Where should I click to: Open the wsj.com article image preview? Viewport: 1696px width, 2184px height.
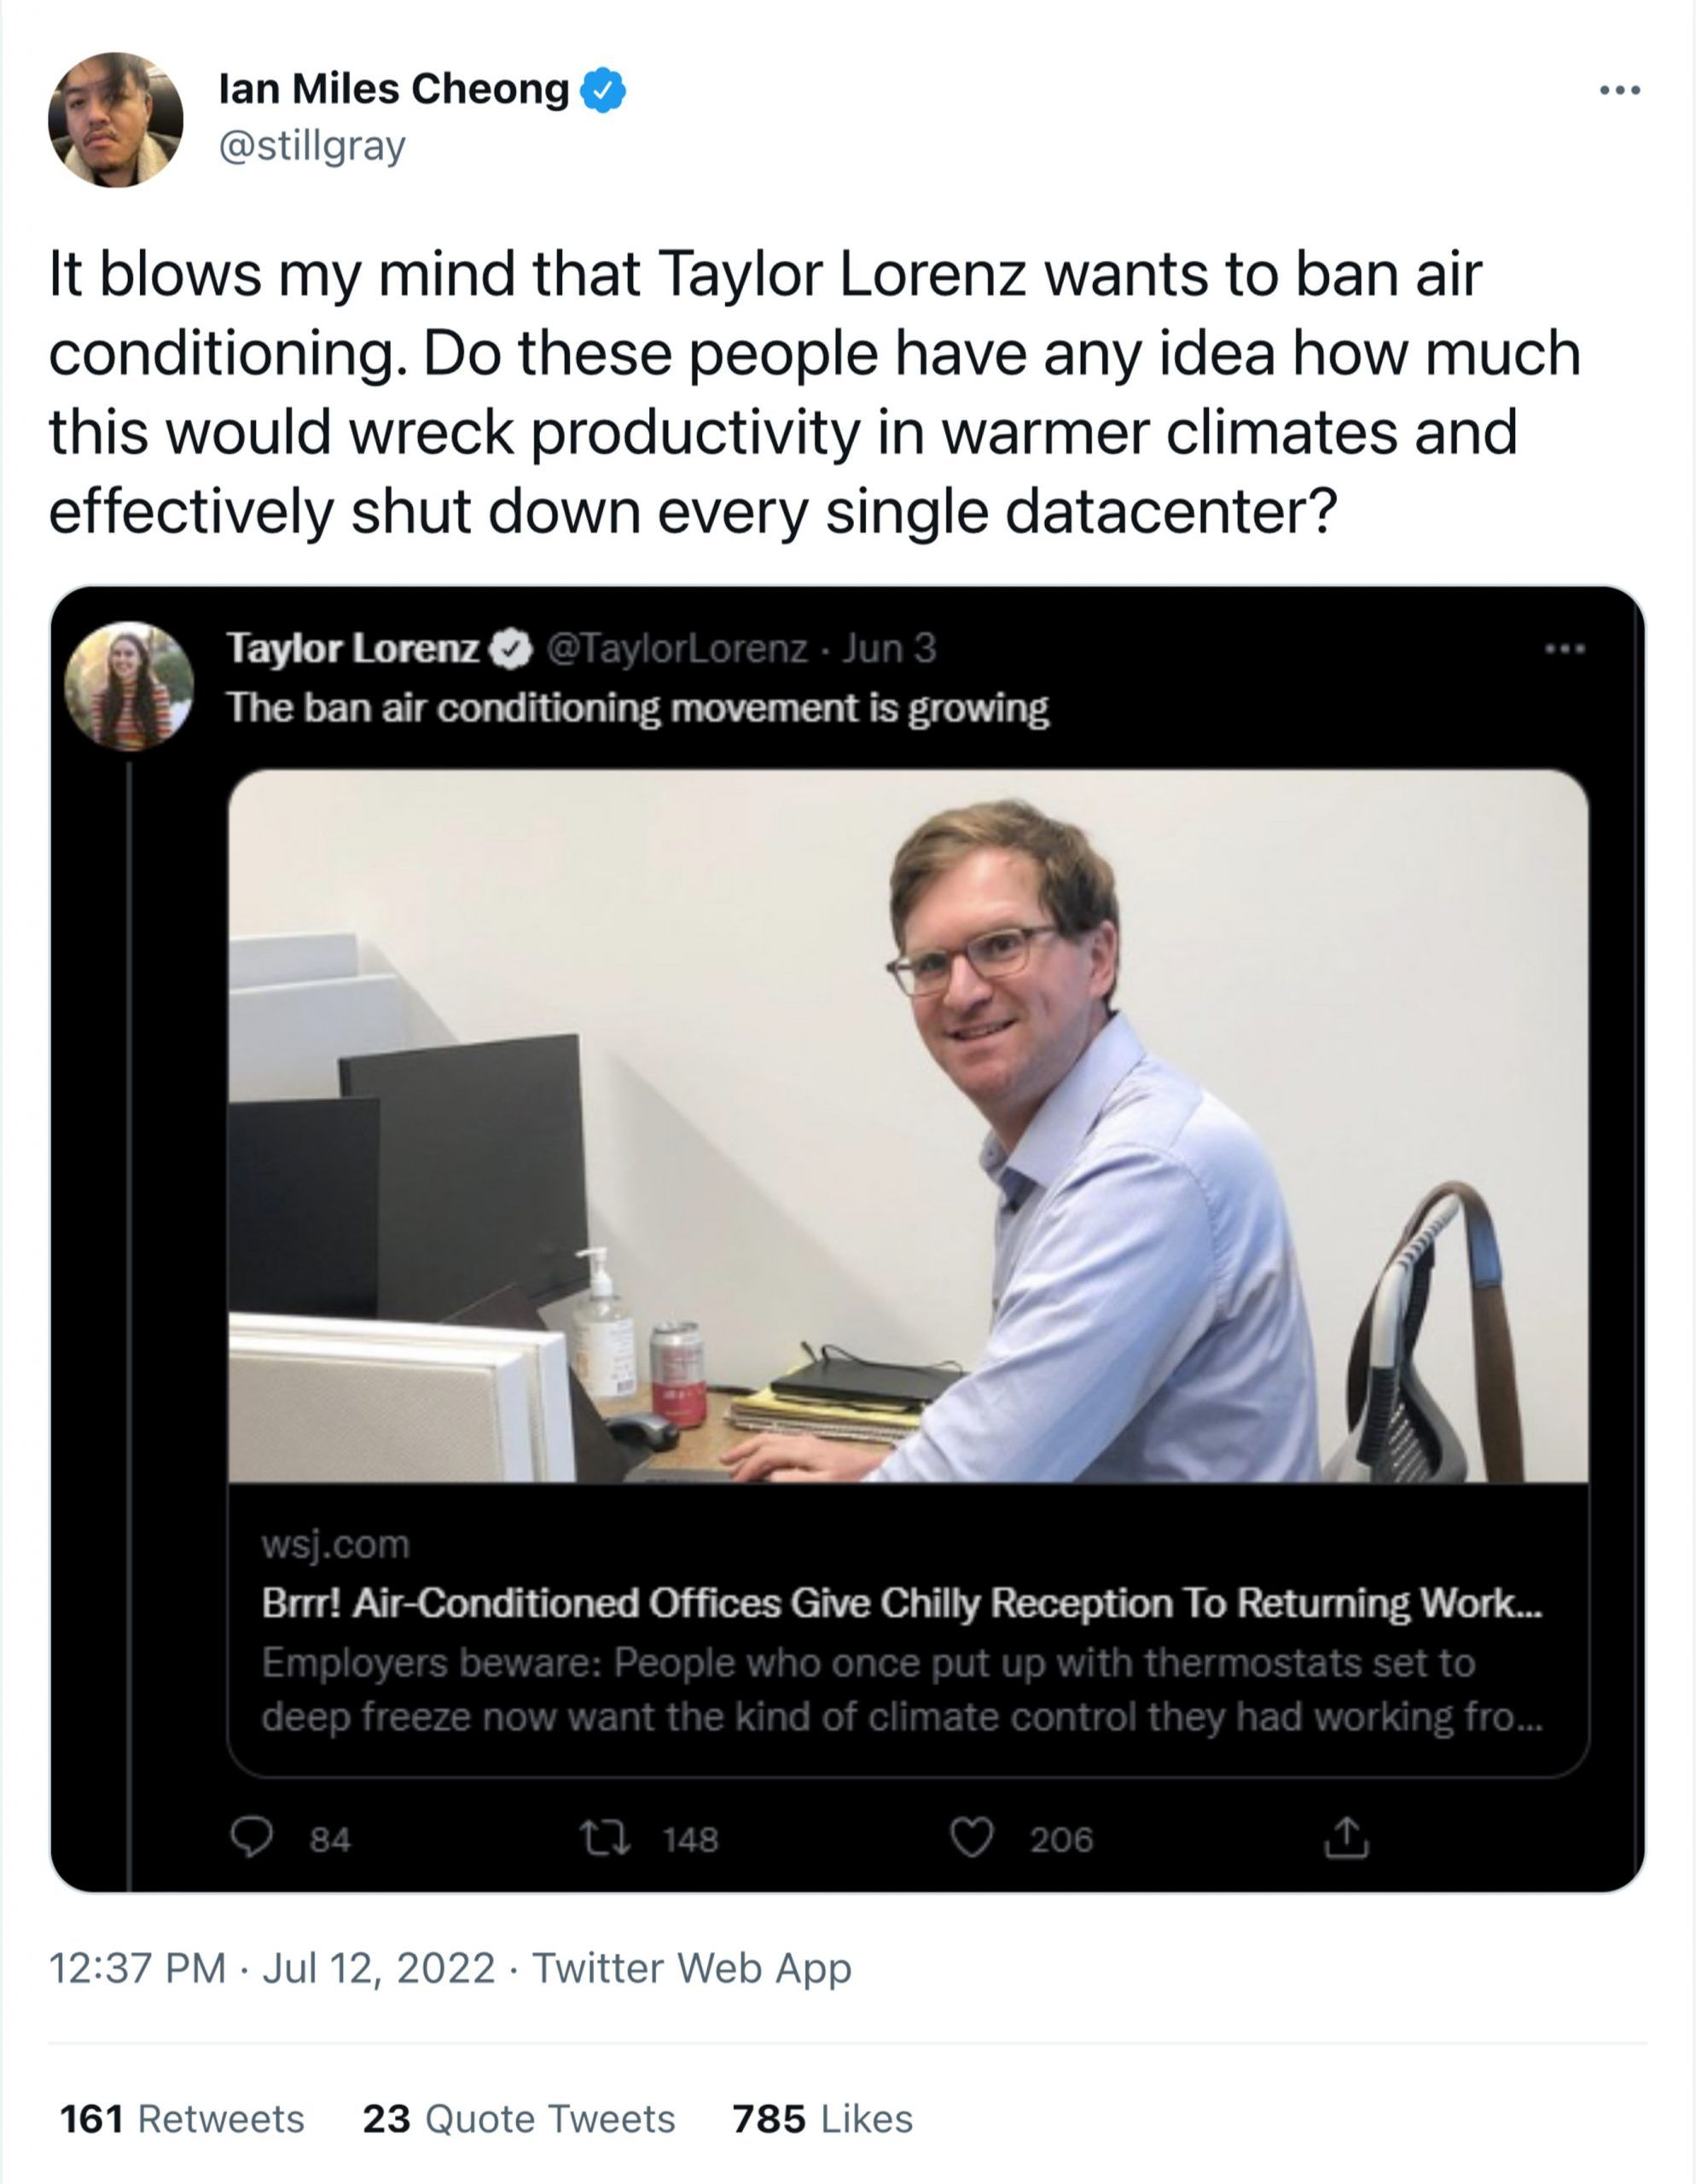pyautogui.click(x=908, y=1125)
